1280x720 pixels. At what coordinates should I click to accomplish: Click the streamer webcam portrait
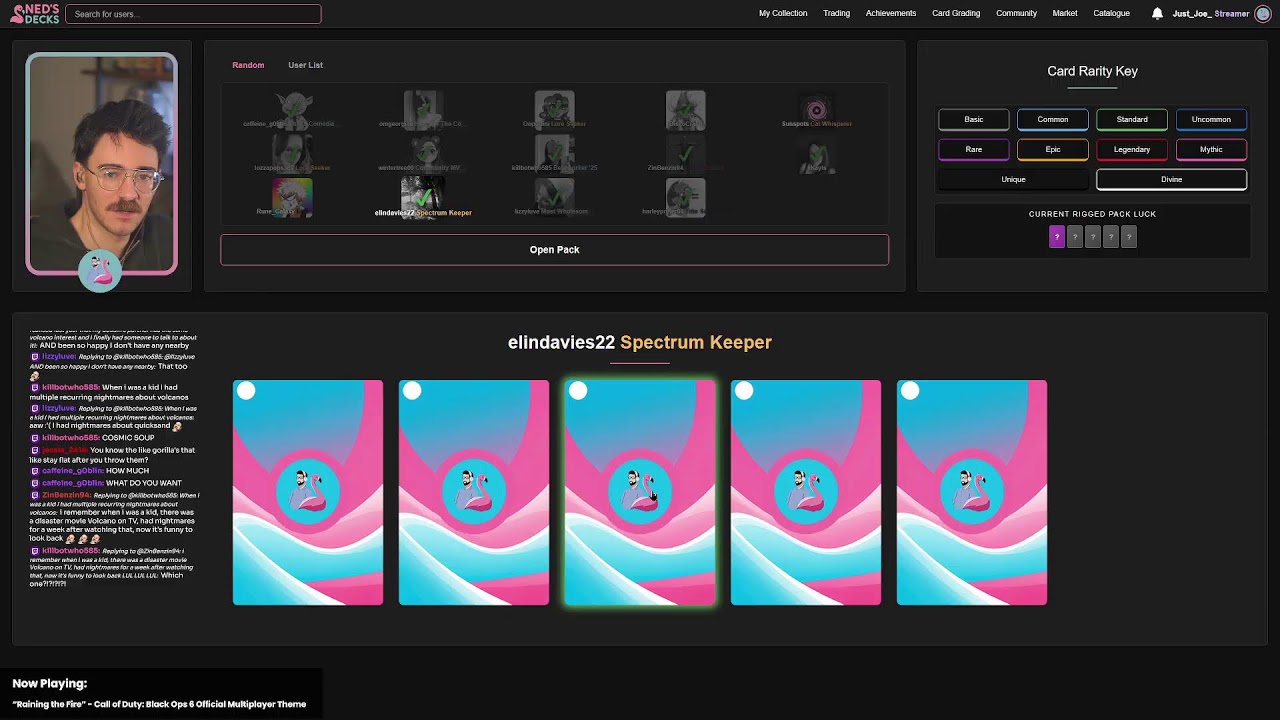pos(101,164)
